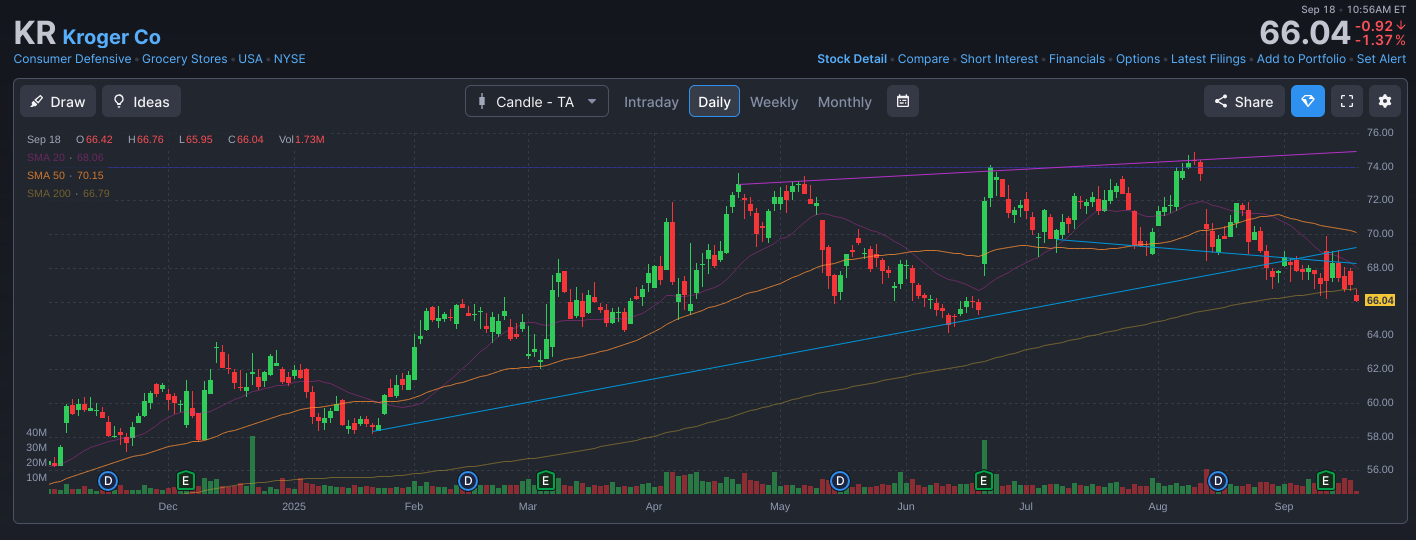Click the Vol 1.73M readout
The image size is (1416, 540).
[x=301, y=139]
